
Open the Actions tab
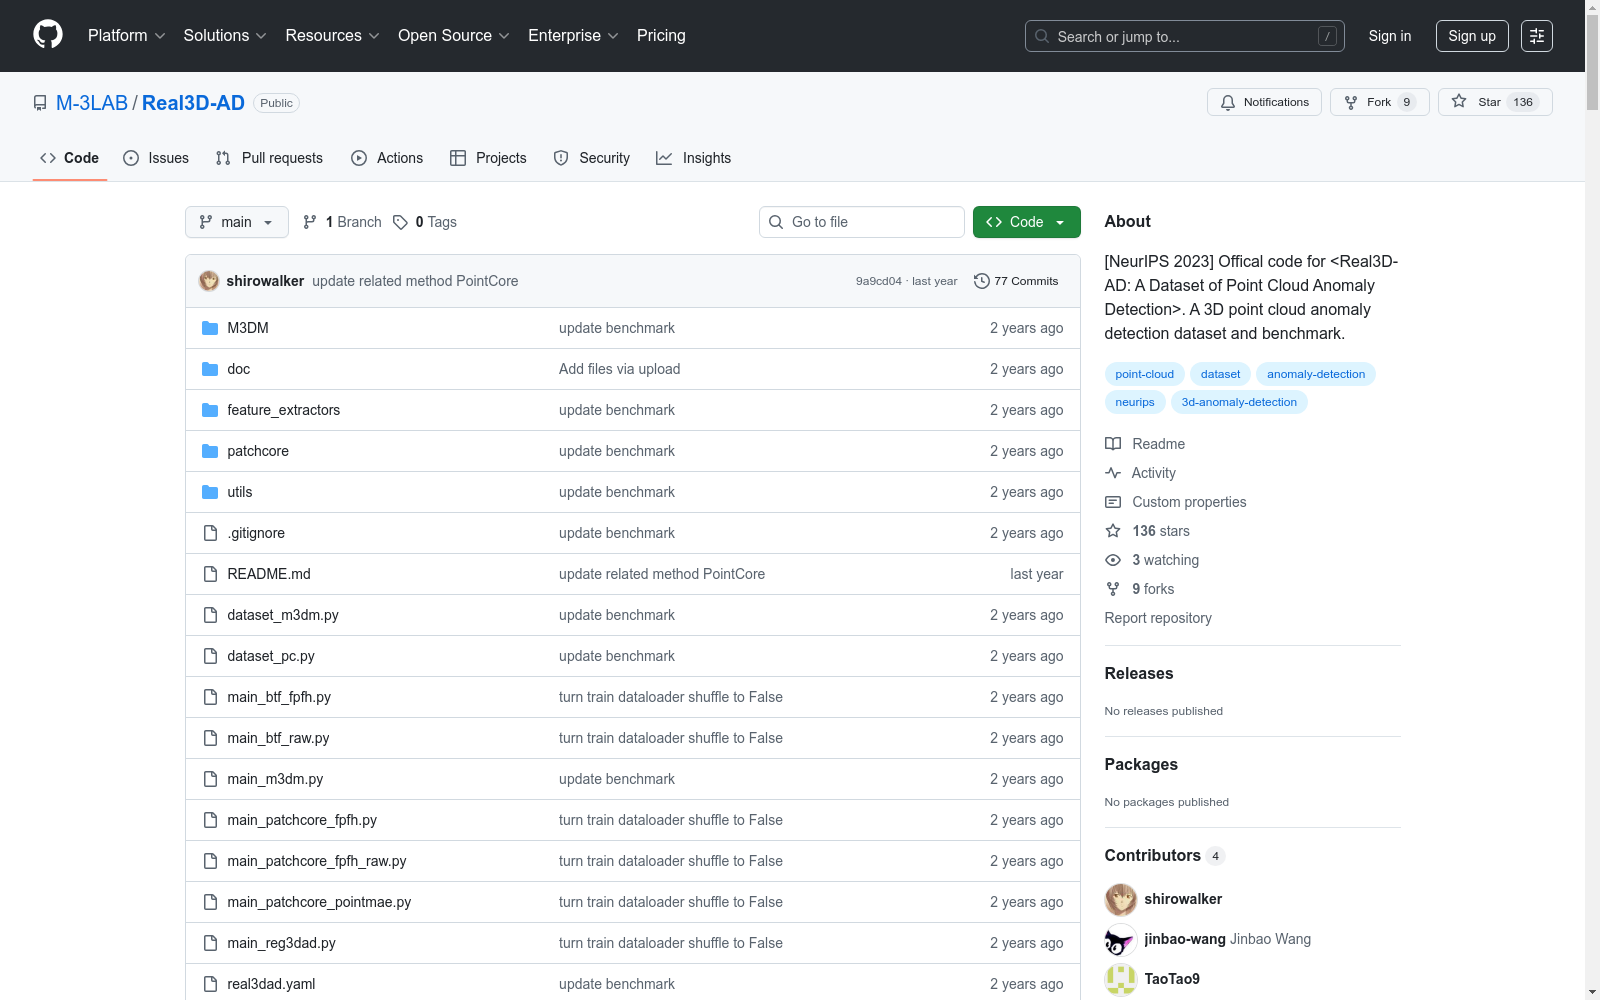pyautogui.click(x=387, y=158)
